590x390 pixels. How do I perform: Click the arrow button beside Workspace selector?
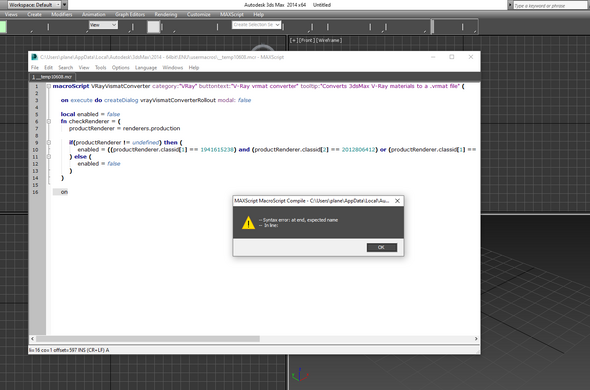pyautogui.click(x=65, y=5)
